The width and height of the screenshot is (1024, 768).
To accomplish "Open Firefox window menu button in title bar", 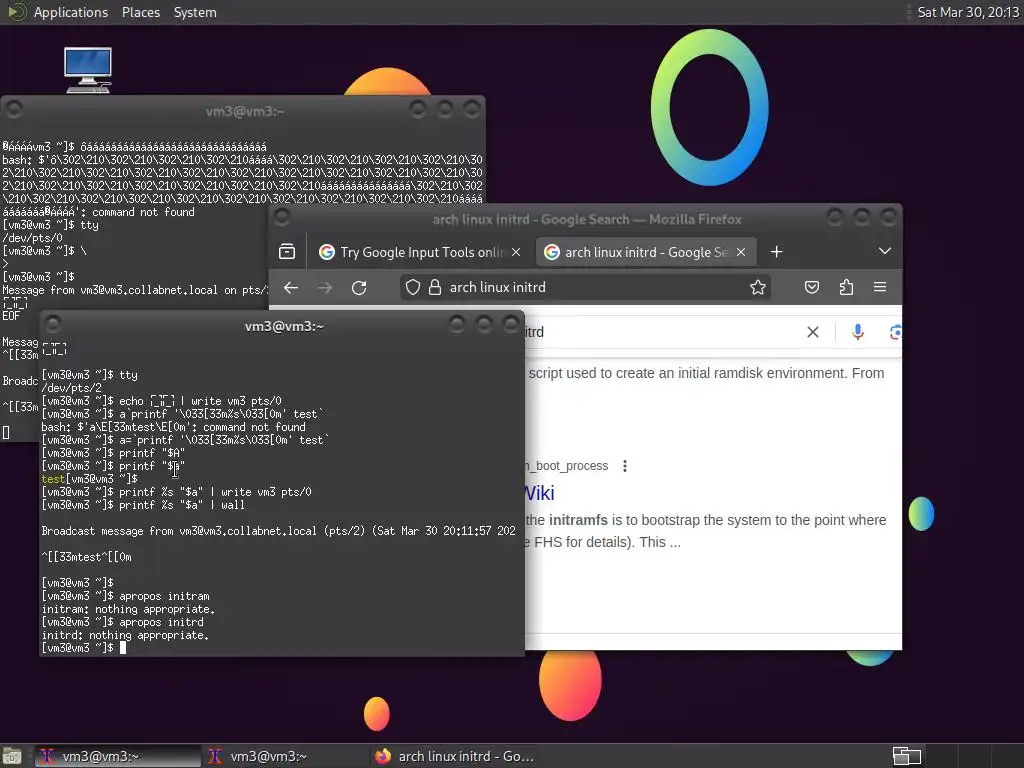I will (x=281, y=216).
